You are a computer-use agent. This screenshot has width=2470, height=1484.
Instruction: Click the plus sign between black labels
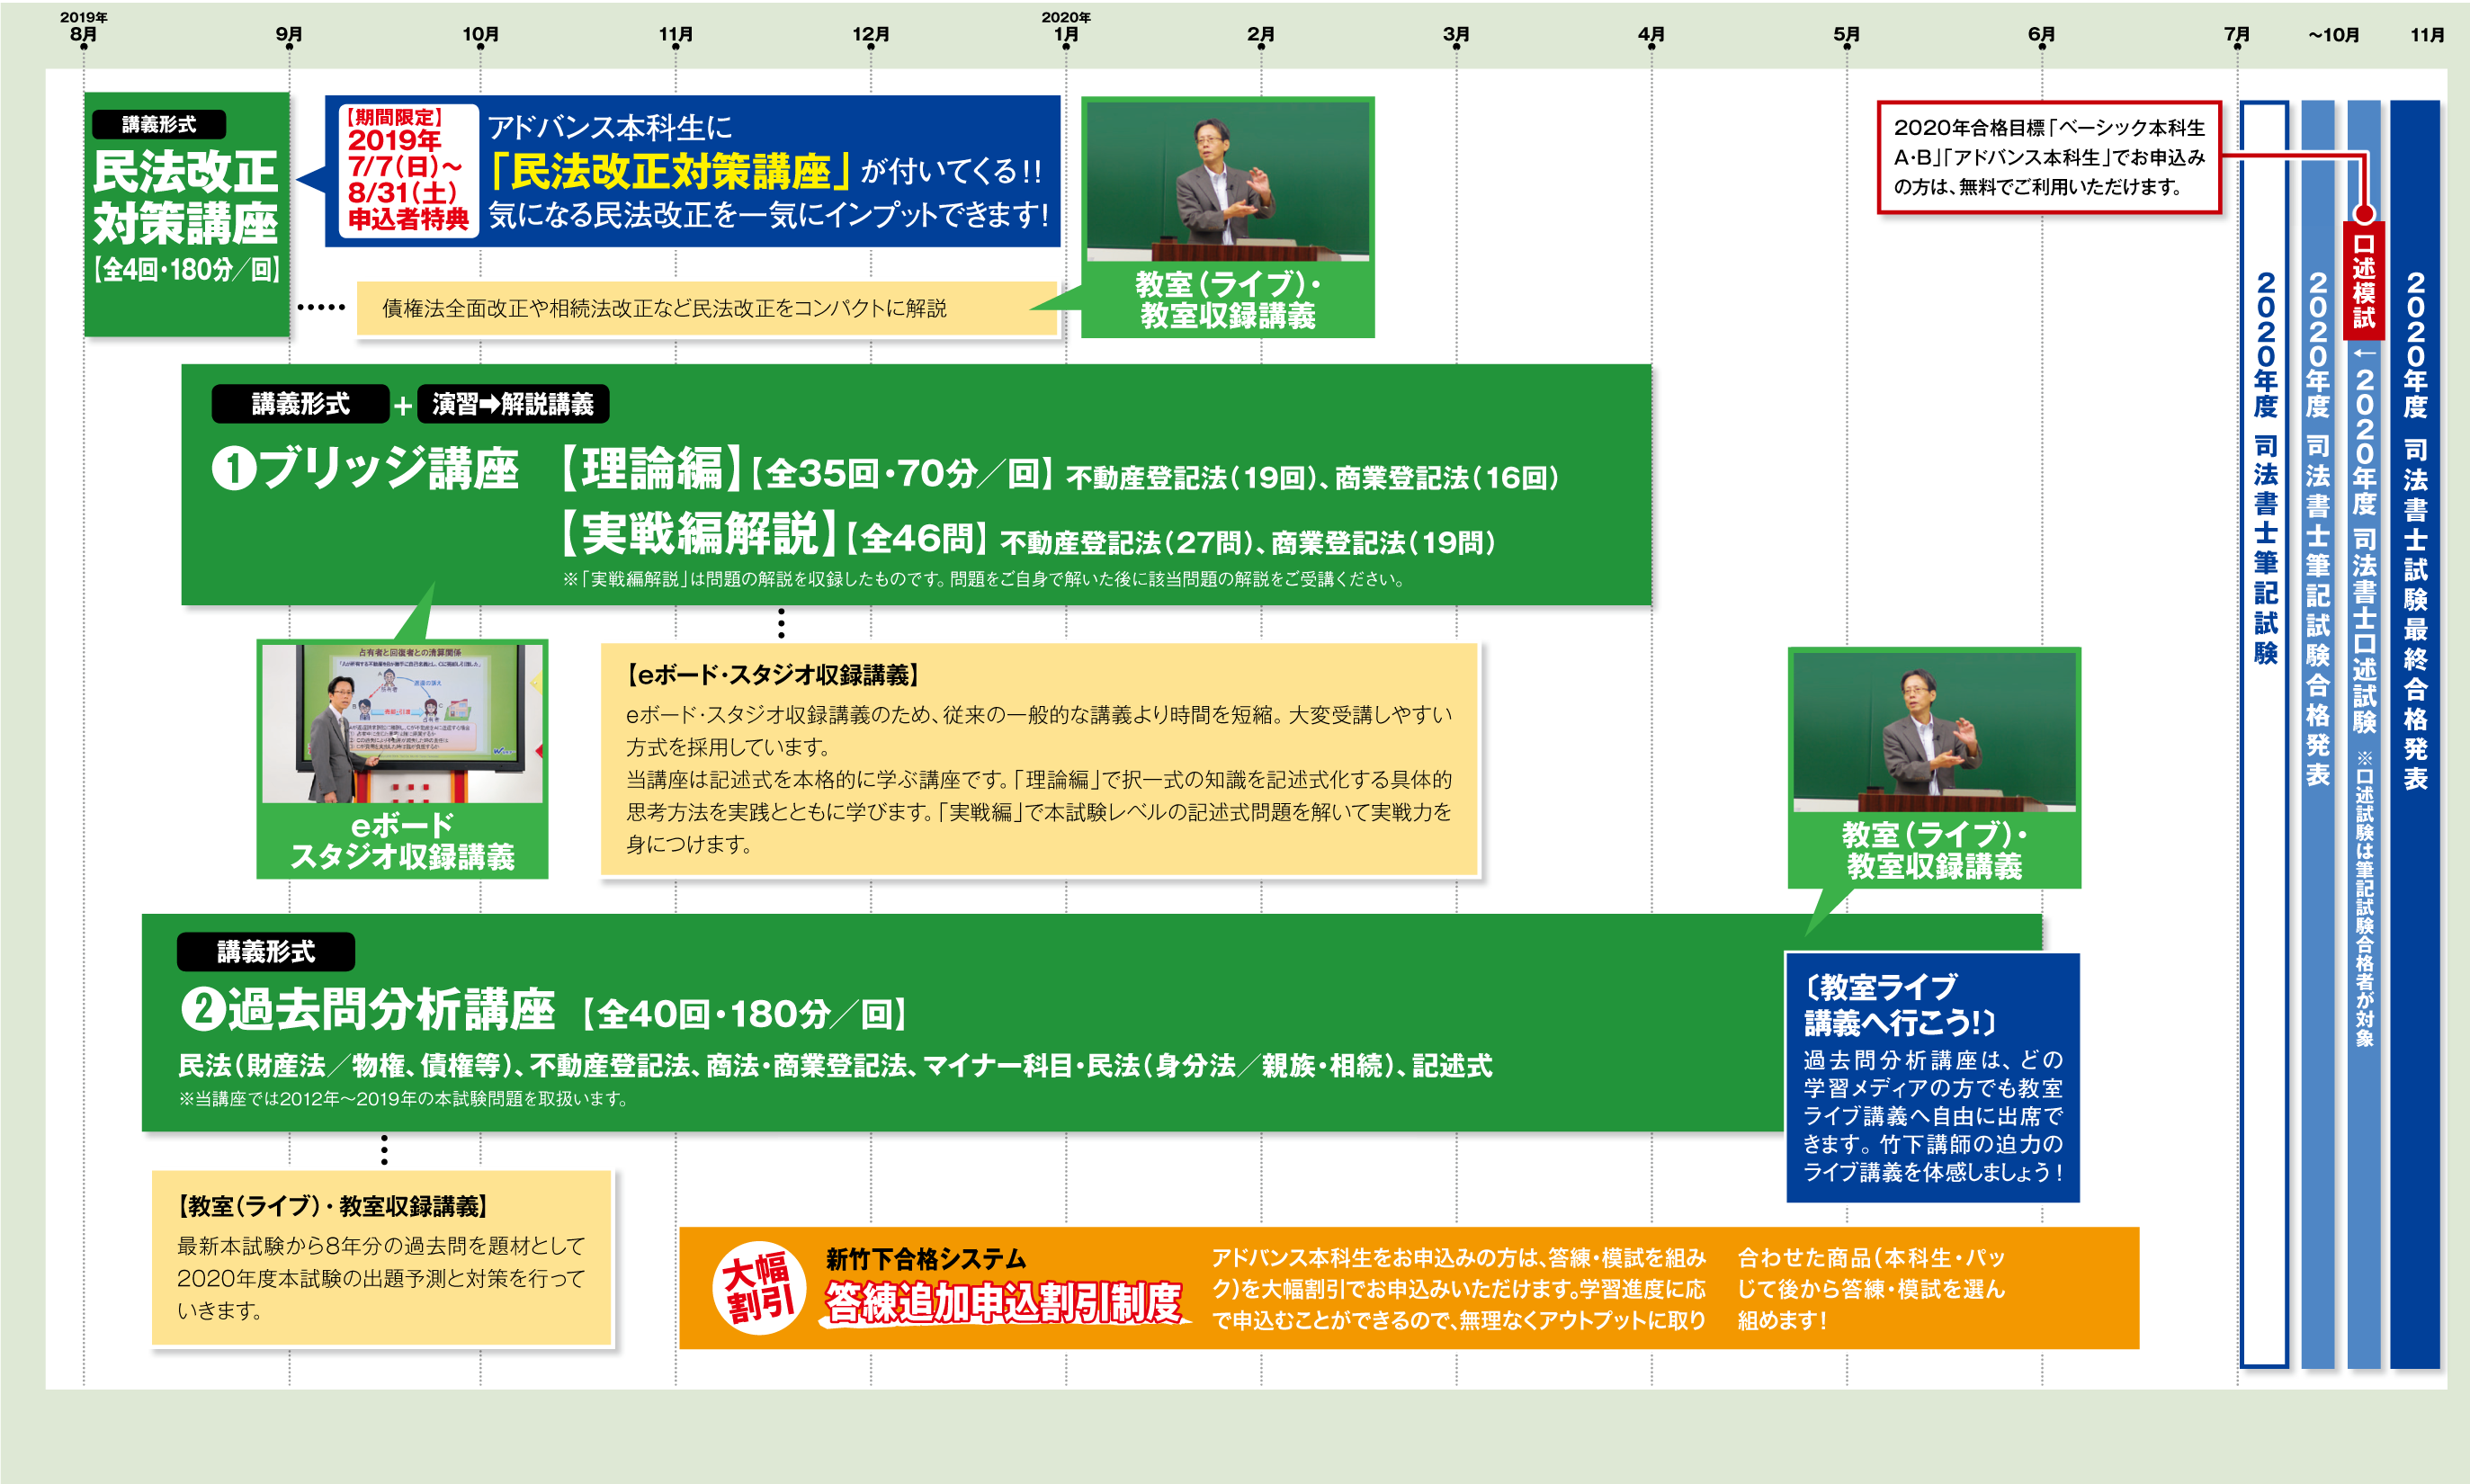402,406
